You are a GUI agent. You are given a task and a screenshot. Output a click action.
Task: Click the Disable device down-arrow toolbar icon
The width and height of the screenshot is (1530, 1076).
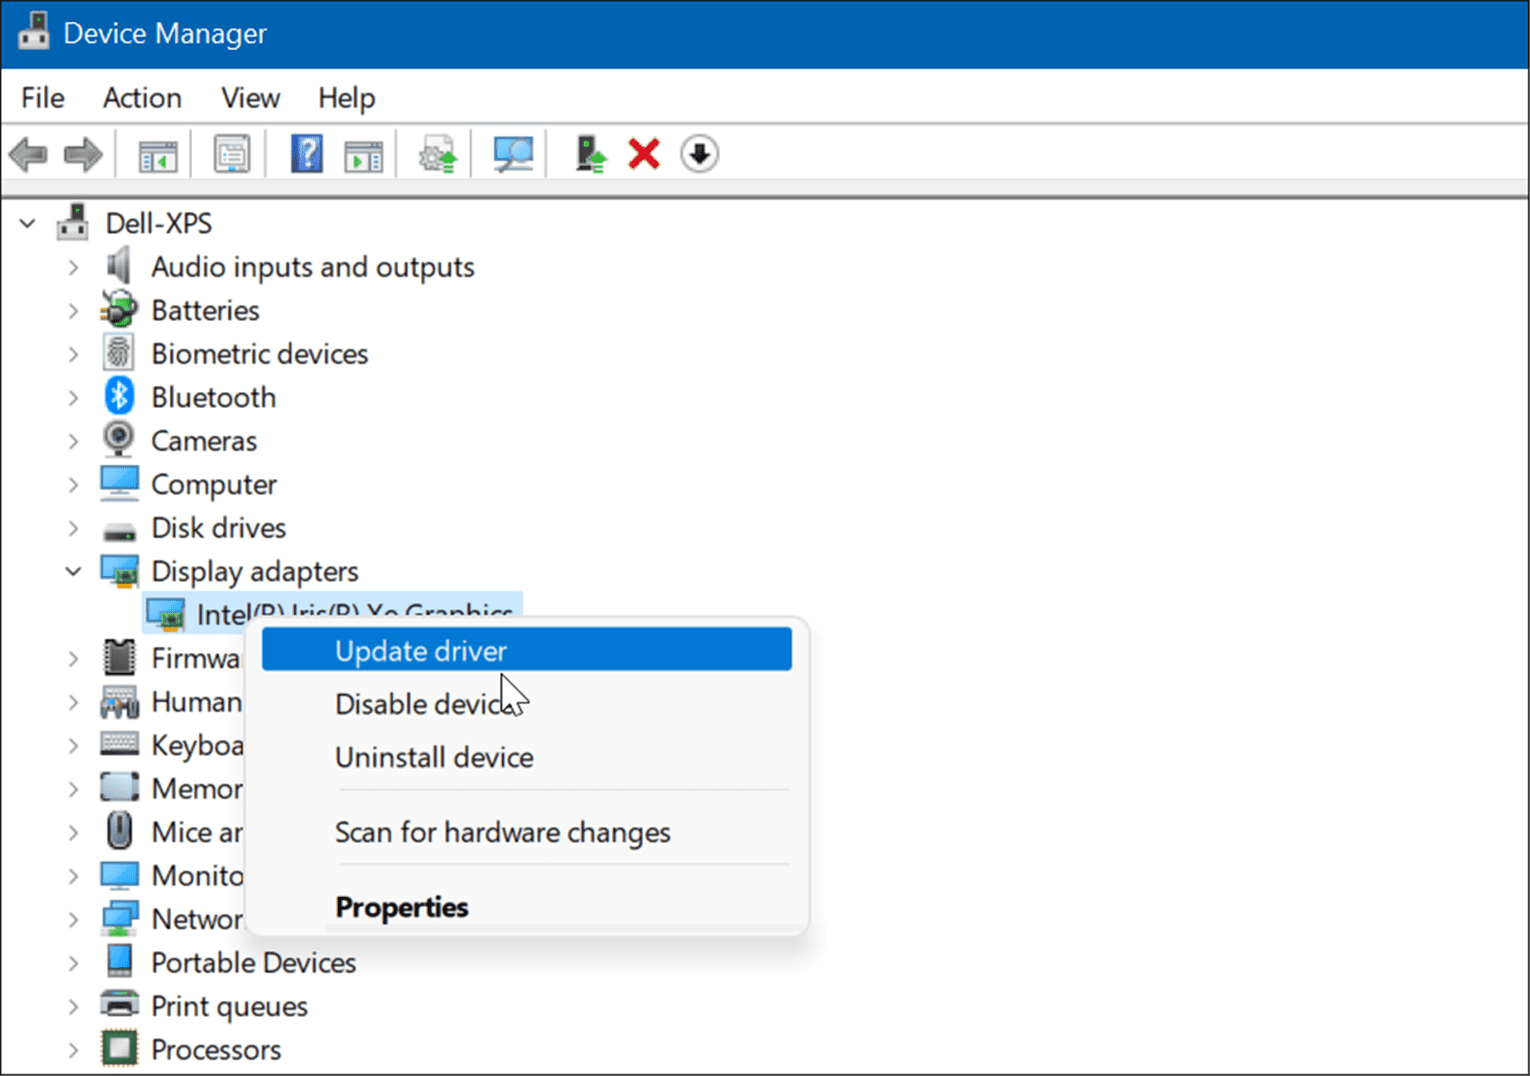(699, 153)
